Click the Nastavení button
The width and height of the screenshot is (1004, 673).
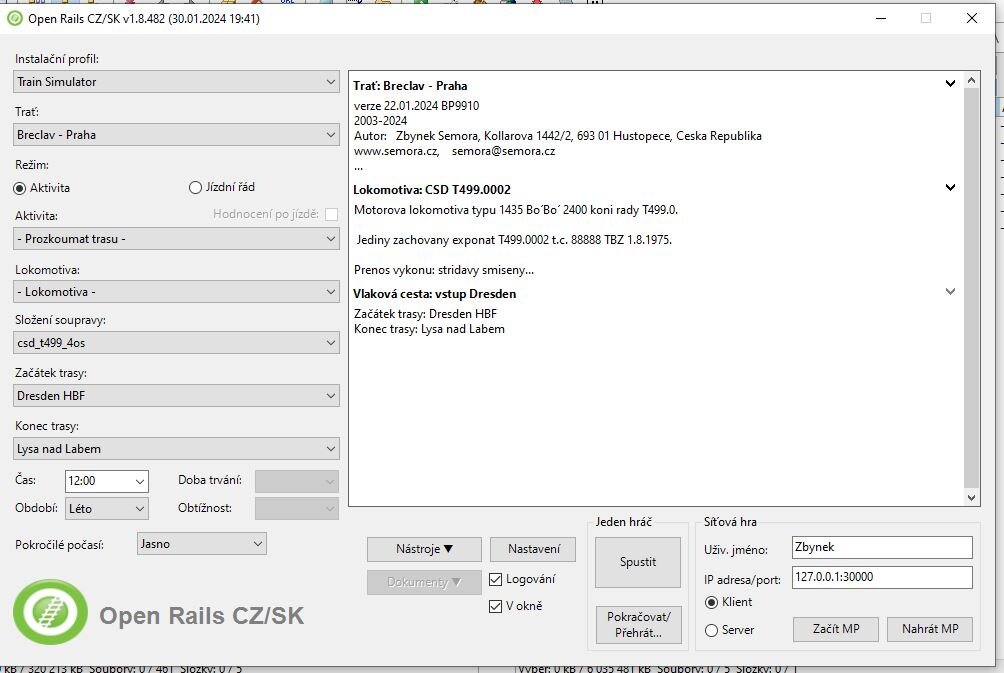[x=533, y=549]
